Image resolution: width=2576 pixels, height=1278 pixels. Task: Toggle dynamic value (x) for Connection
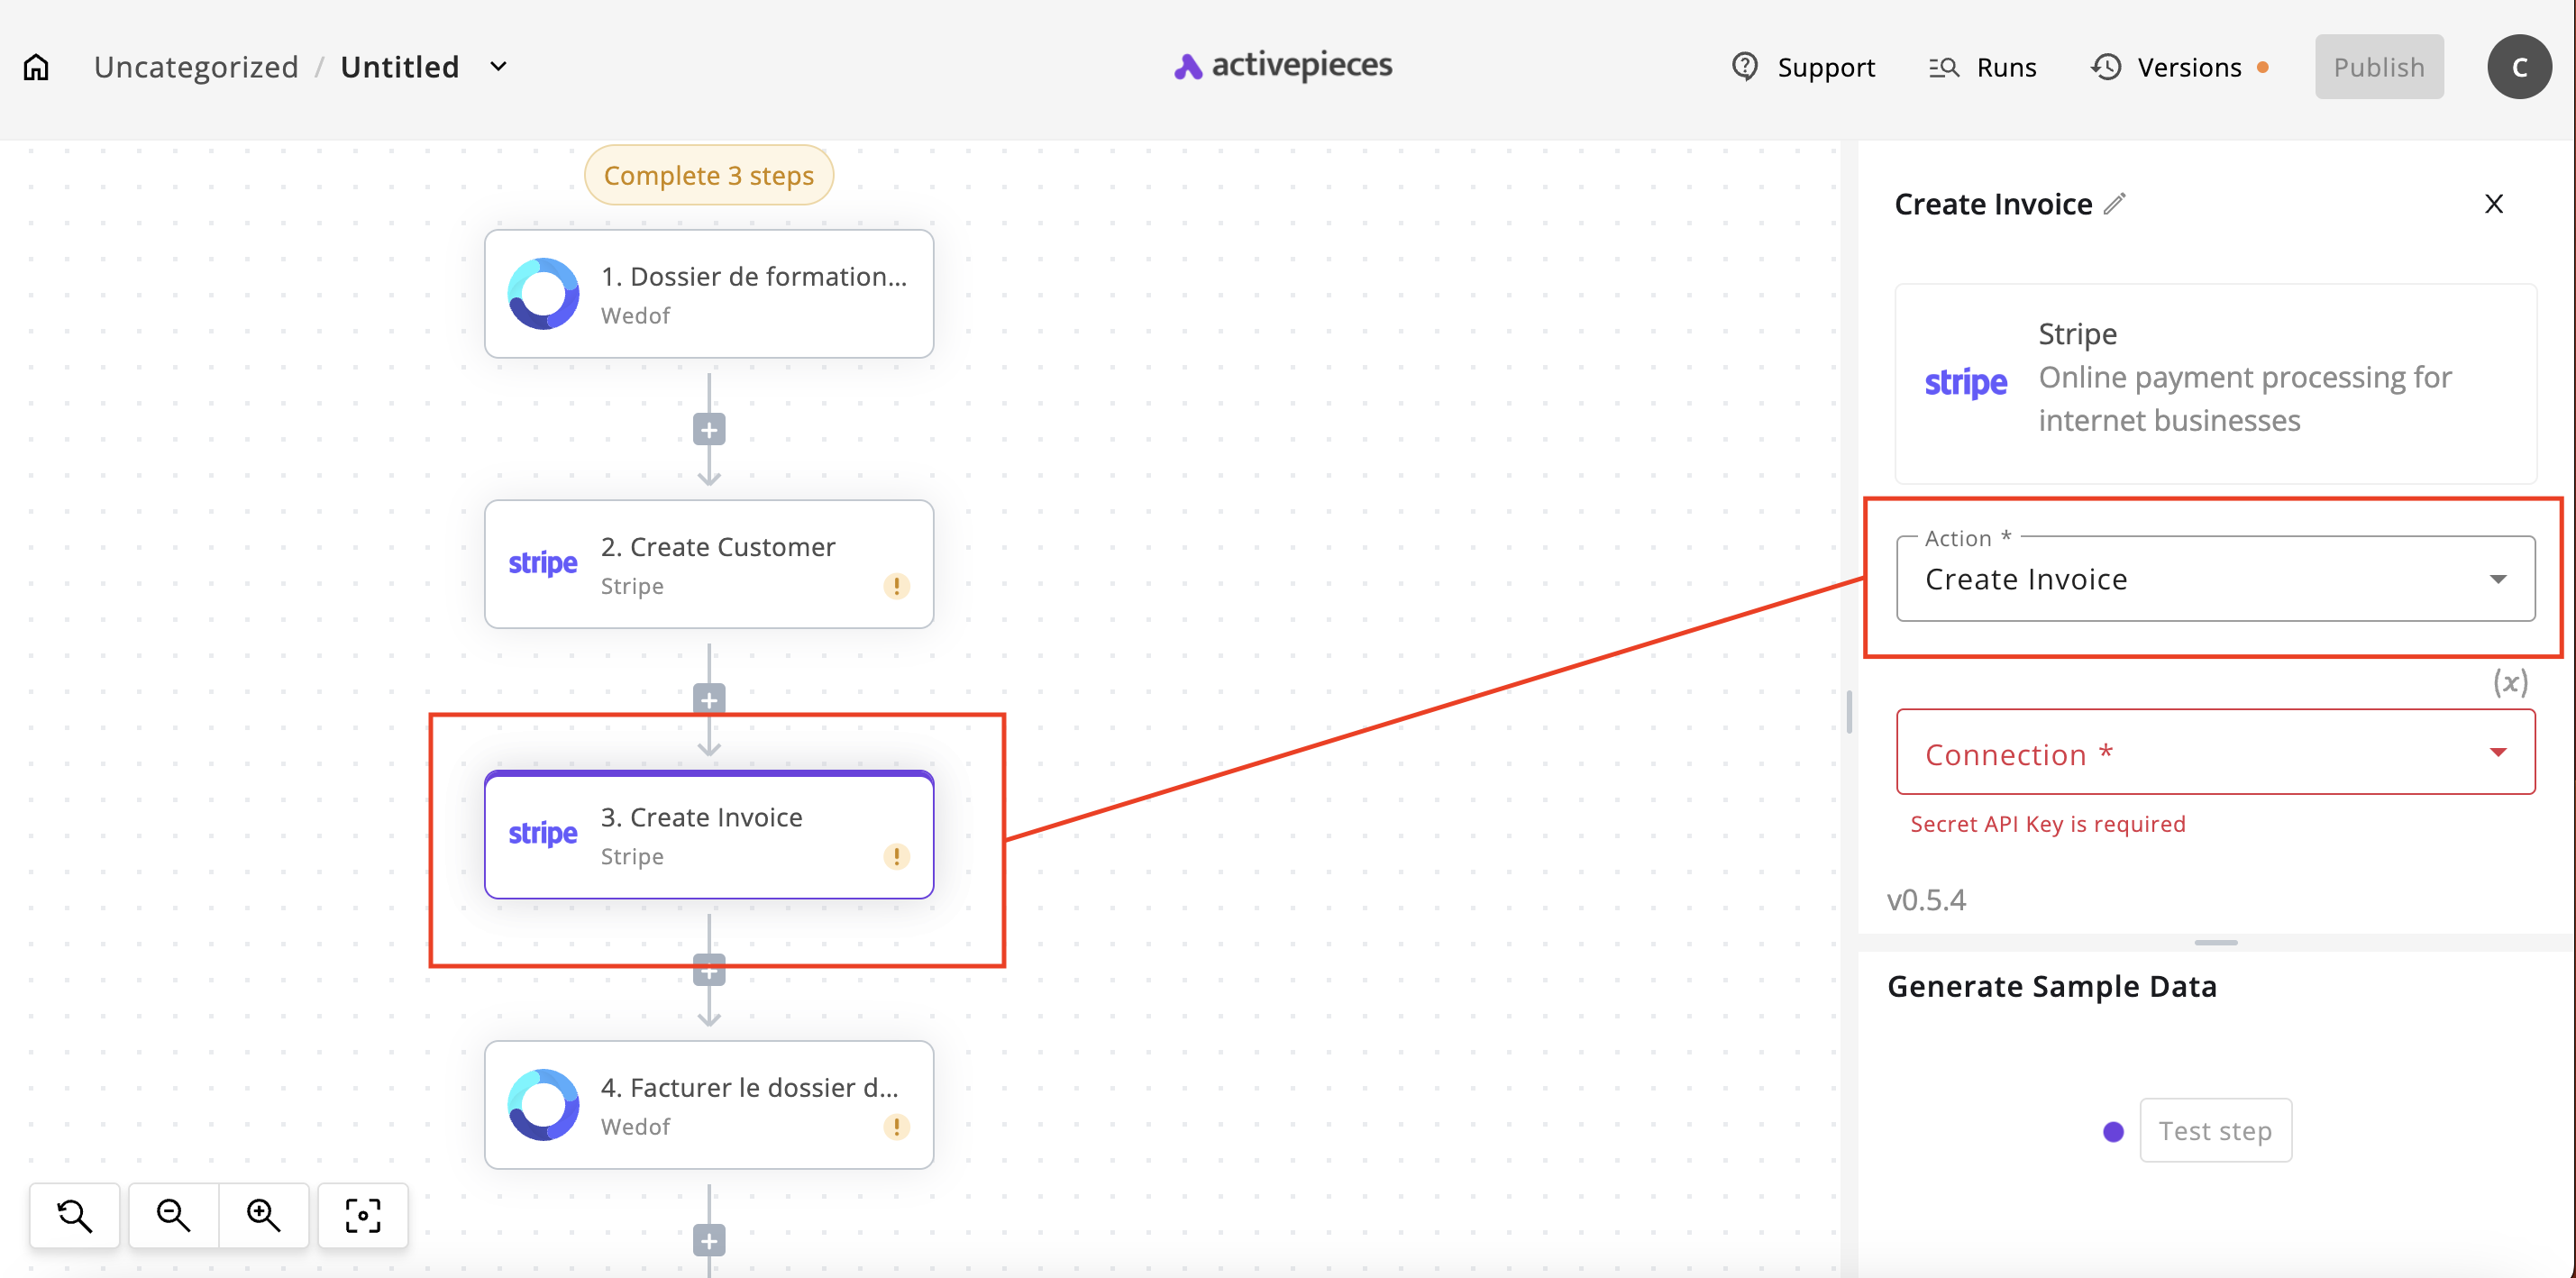[x=2509, y=683]
